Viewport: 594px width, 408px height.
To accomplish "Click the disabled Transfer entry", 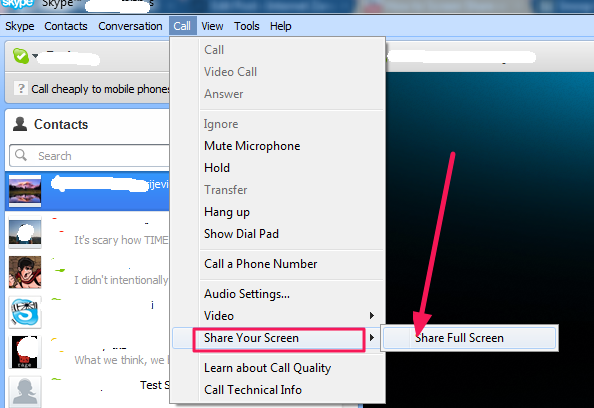I will pyautogui.click(x=225, y=190).
